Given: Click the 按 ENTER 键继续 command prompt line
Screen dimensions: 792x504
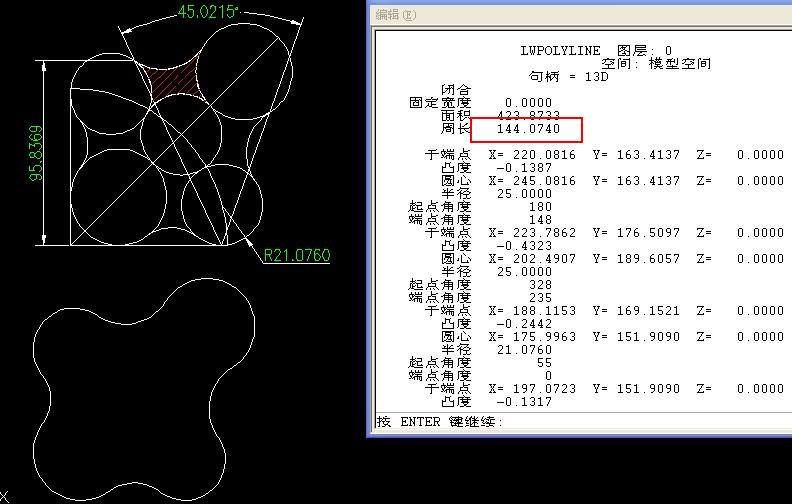Looking at the screenshot, I should (439, 421).
